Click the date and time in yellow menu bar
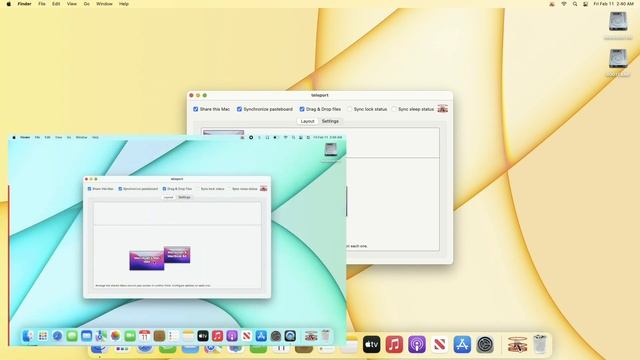 point(613,4)
